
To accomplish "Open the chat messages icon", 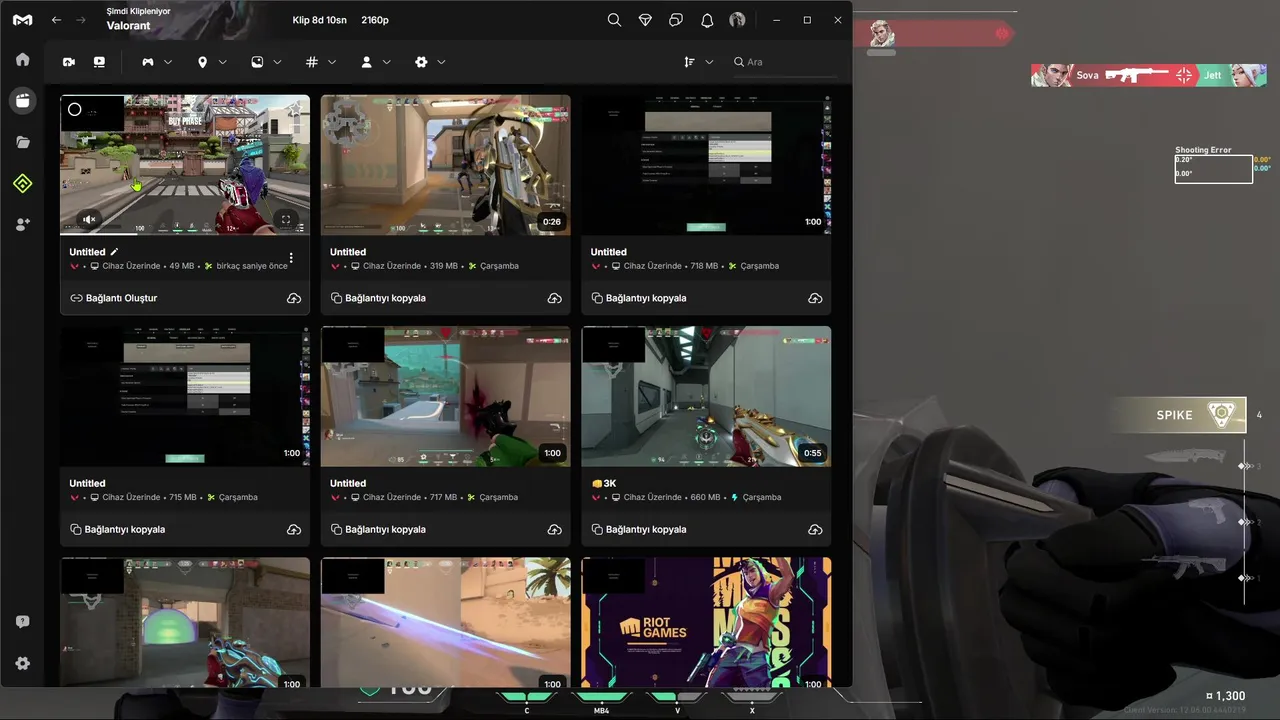I will pos(676,20).
